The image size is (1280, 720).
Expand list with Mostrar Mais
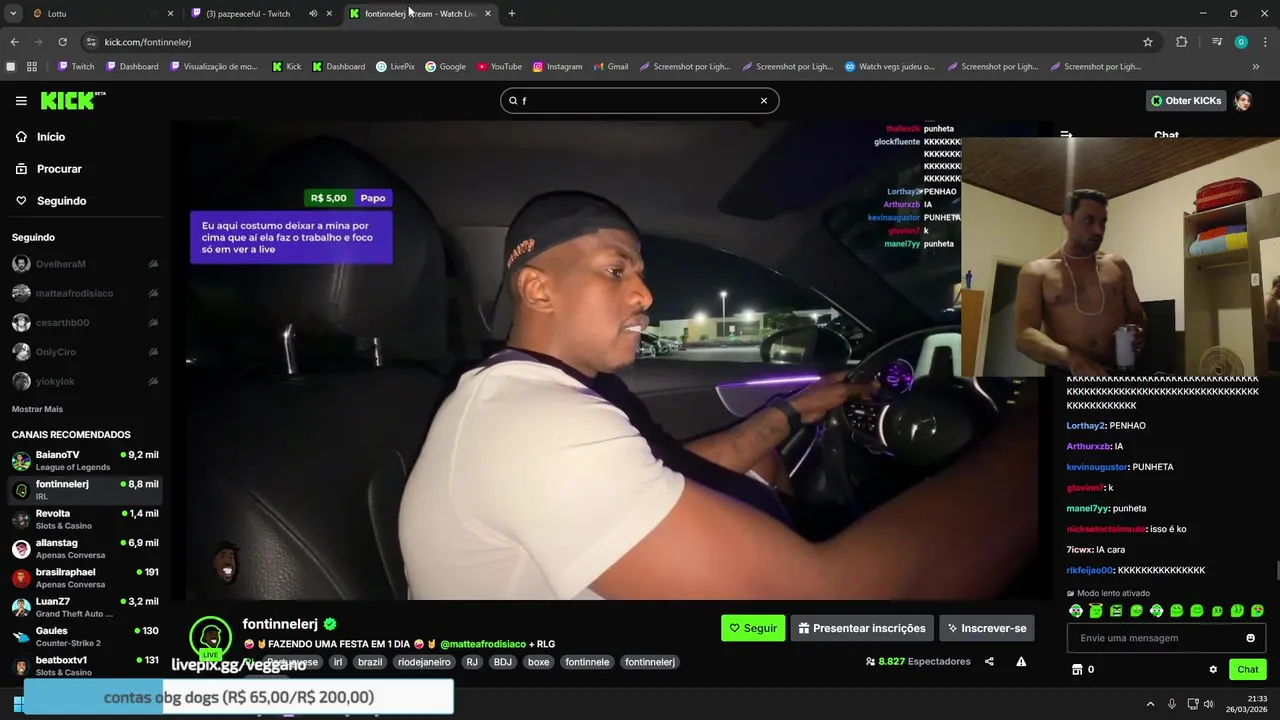click(37, 409)
